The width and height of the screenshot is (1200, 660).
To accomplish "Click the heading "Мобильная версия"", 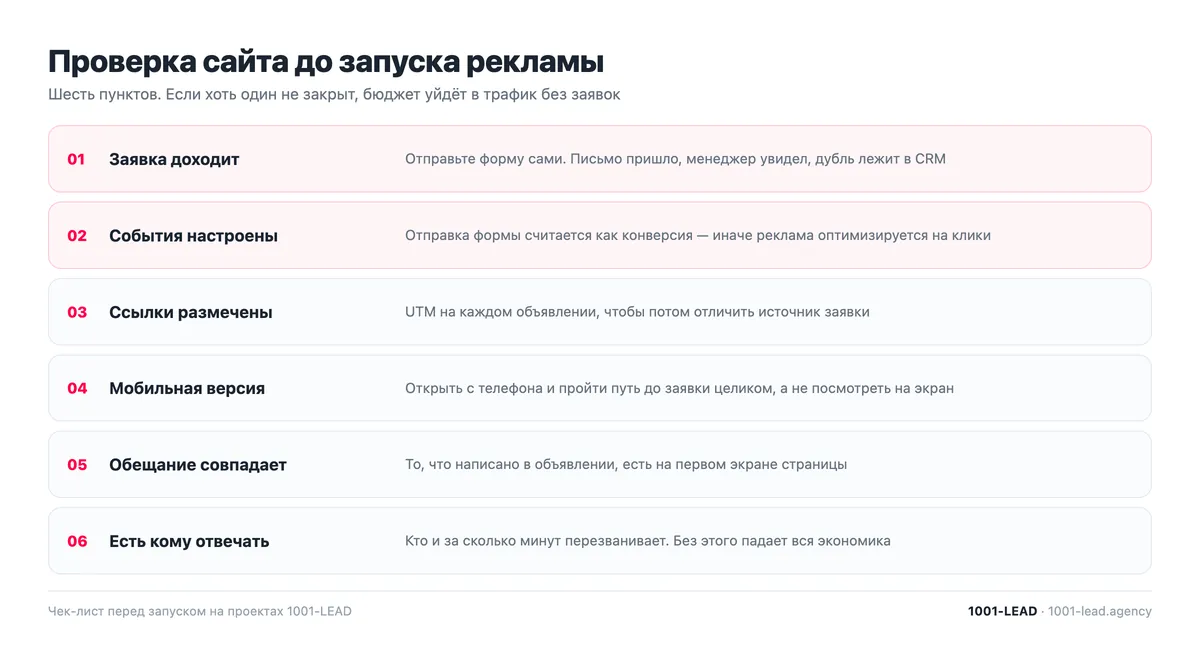I will 187,388.
